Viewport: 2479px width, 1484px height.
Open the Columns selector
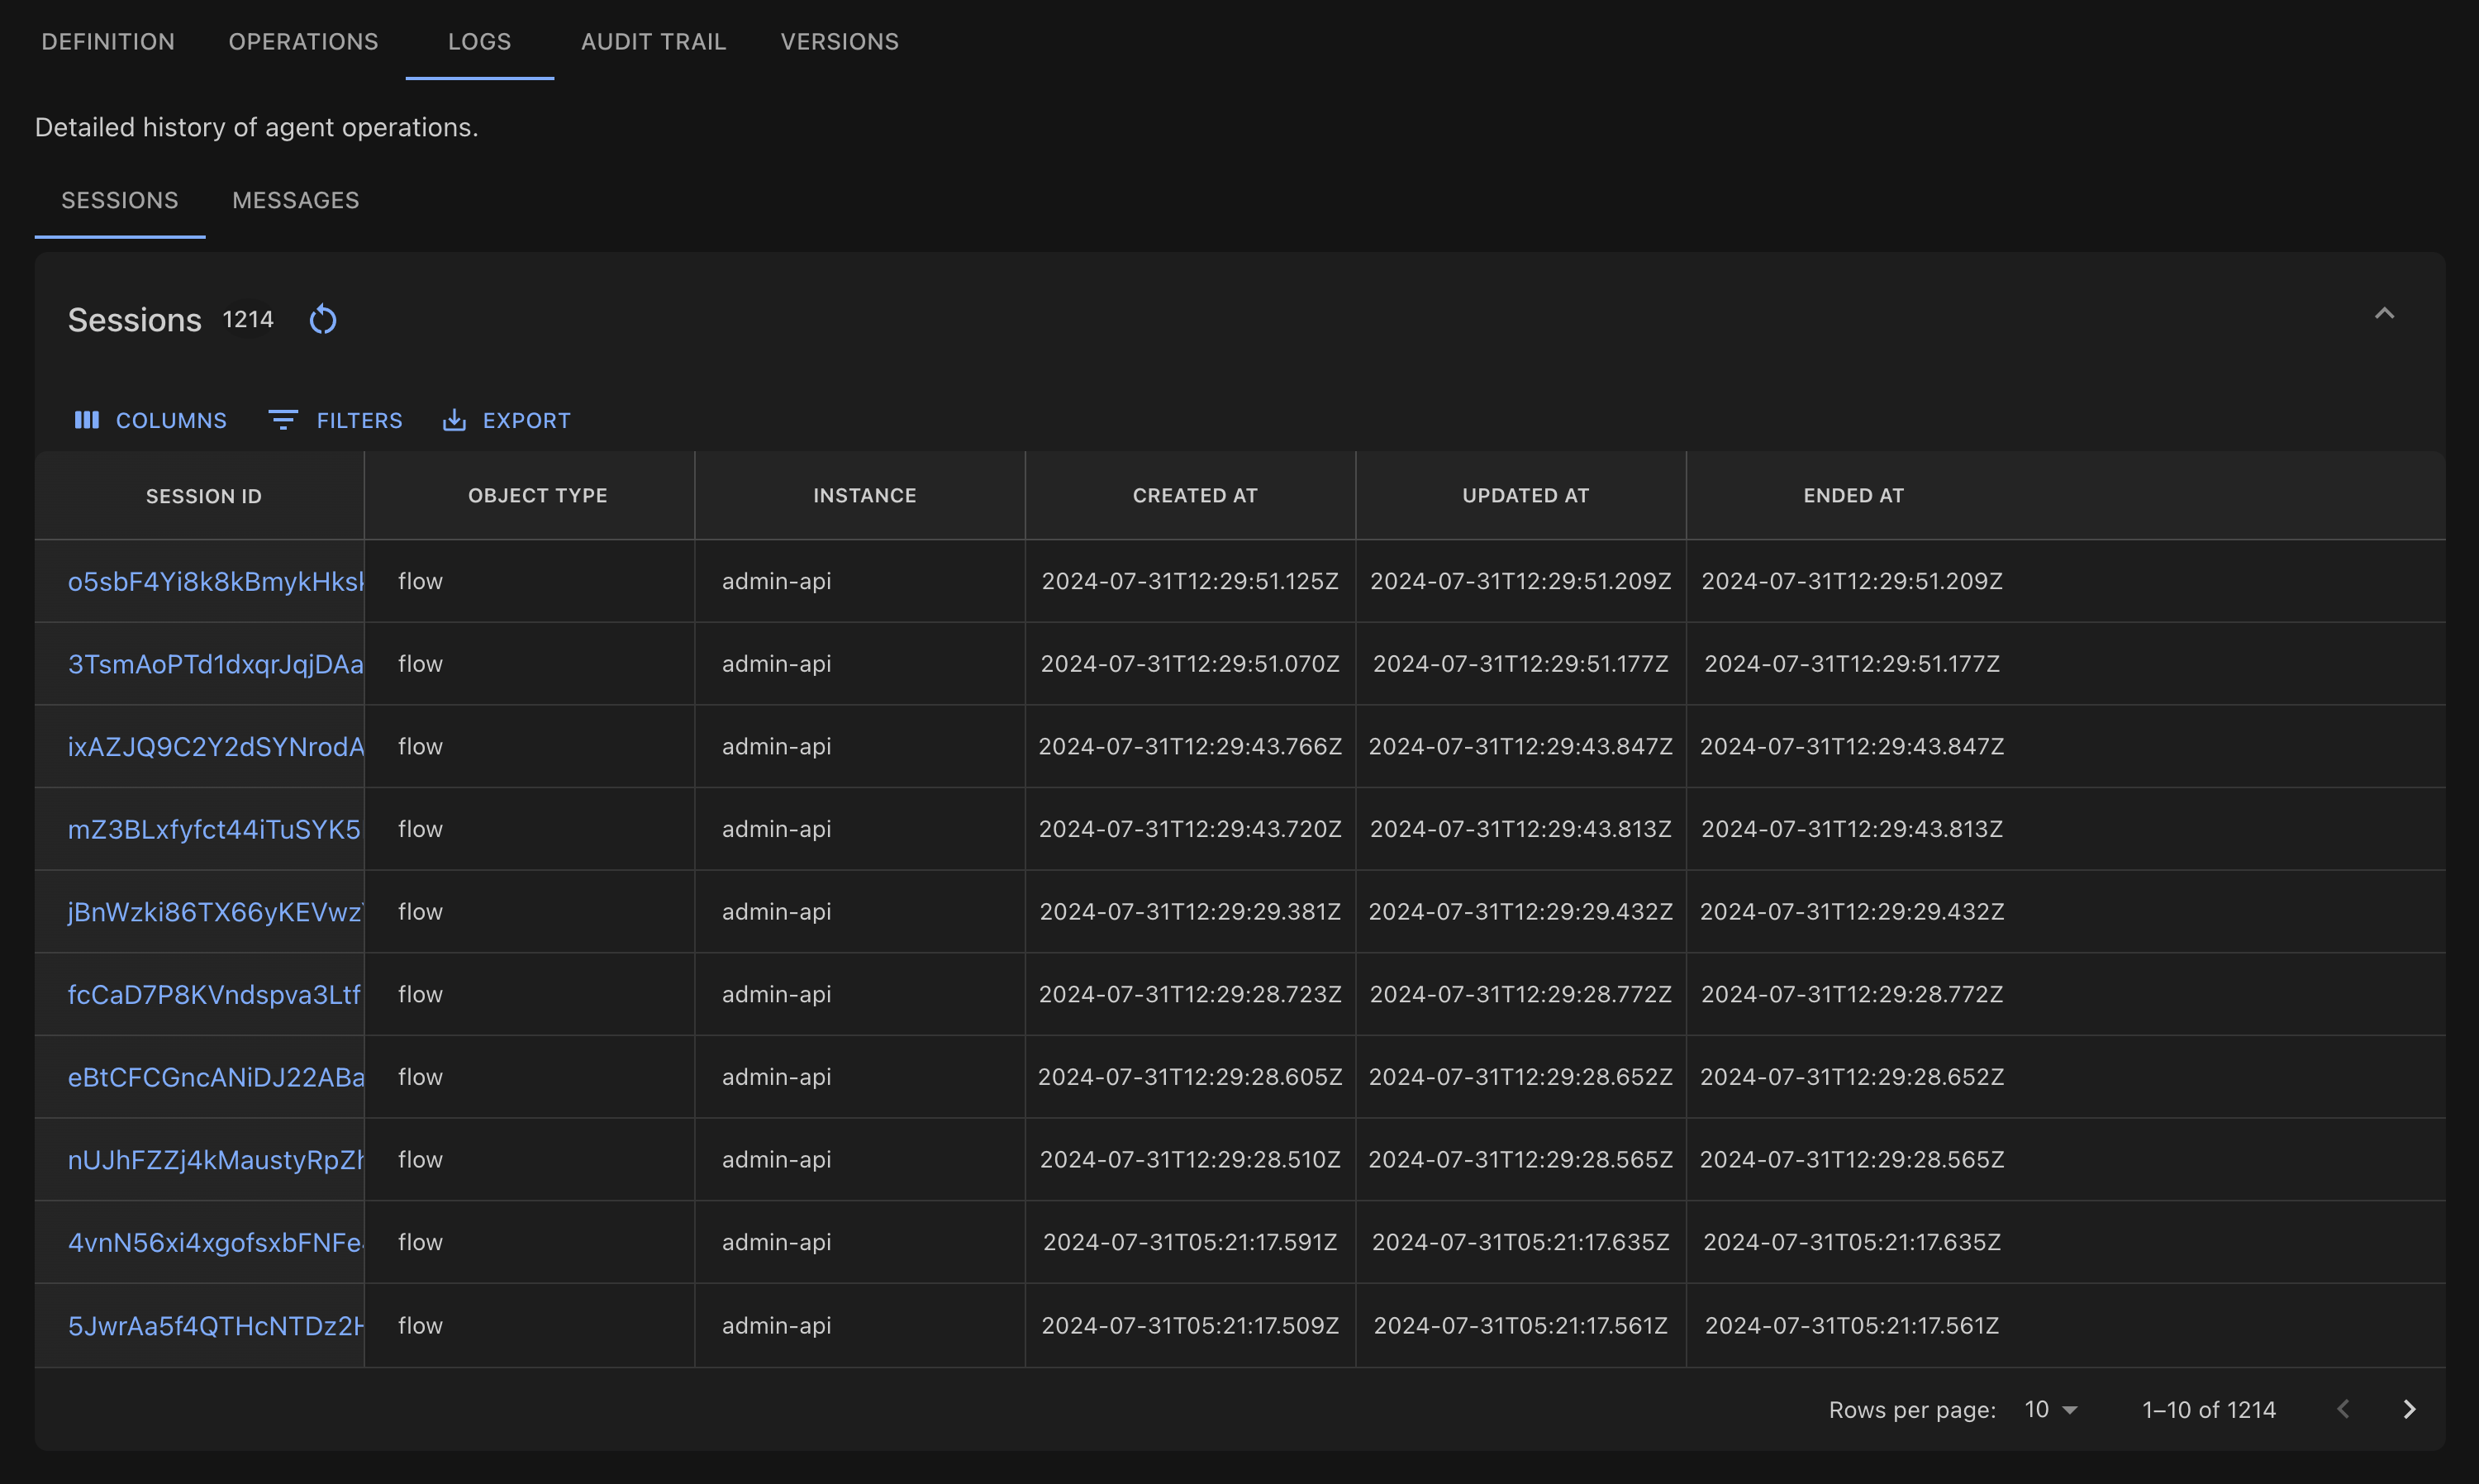(x=151, y=420)
